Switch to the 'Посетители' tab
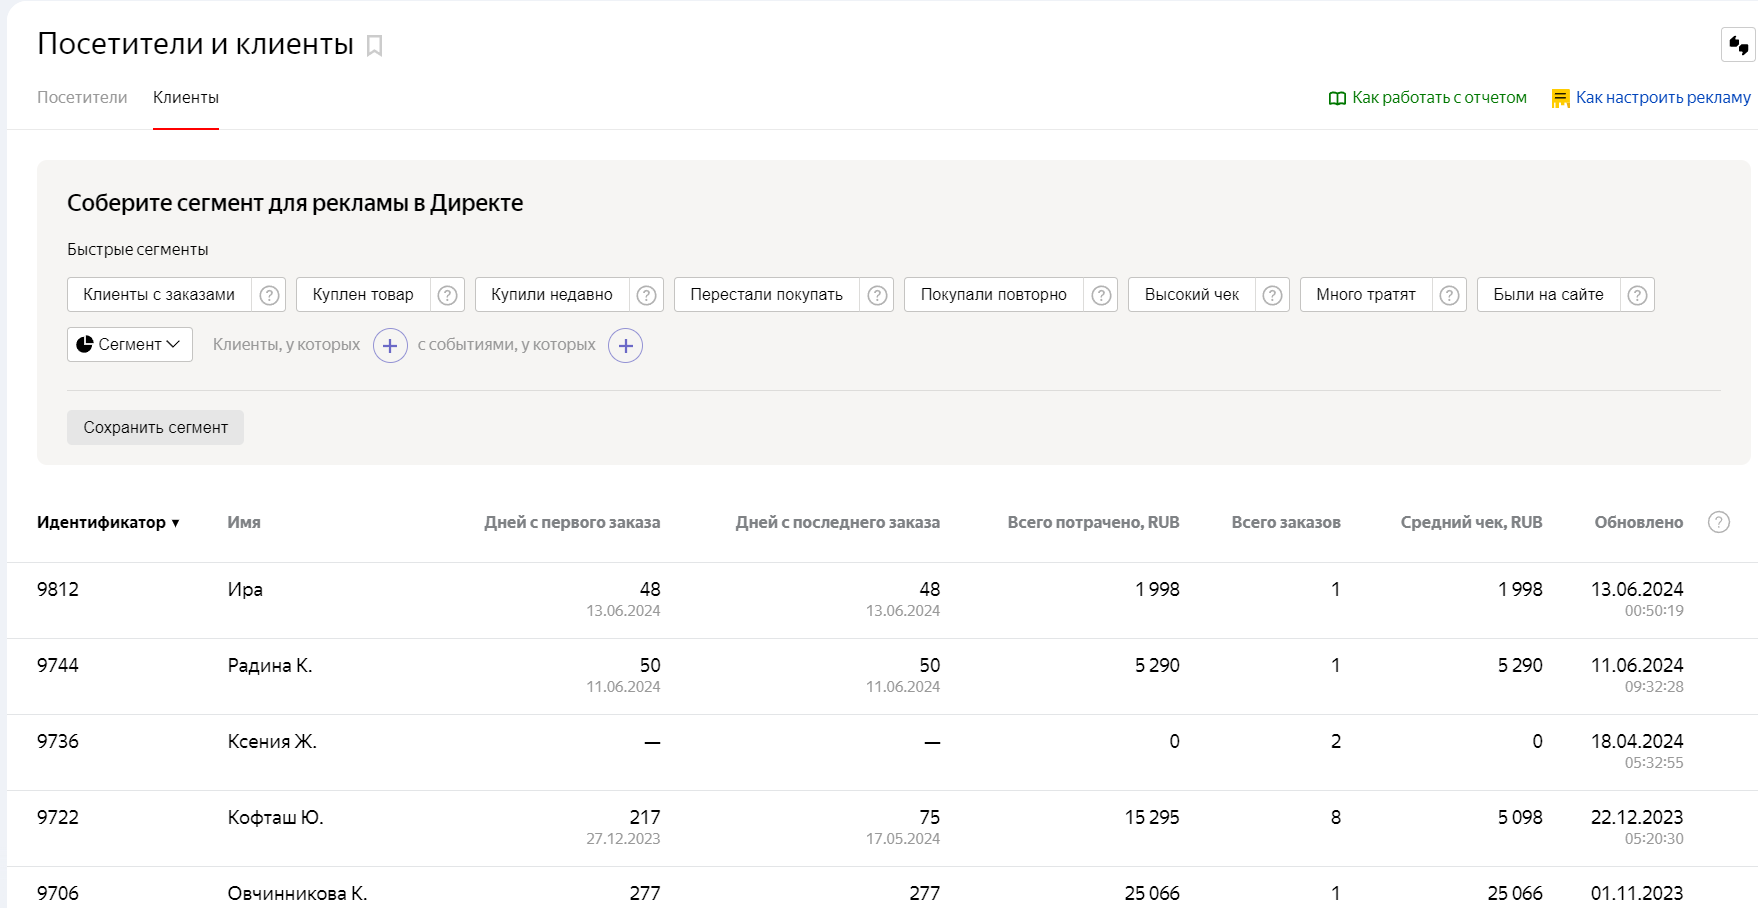1758x908 pixels. [x=82, y=98]
